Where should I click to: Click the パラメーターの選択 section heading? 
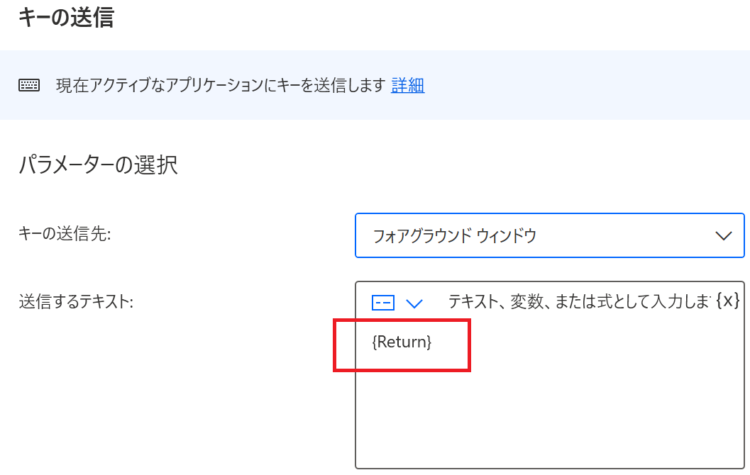[x=98, y=165]
